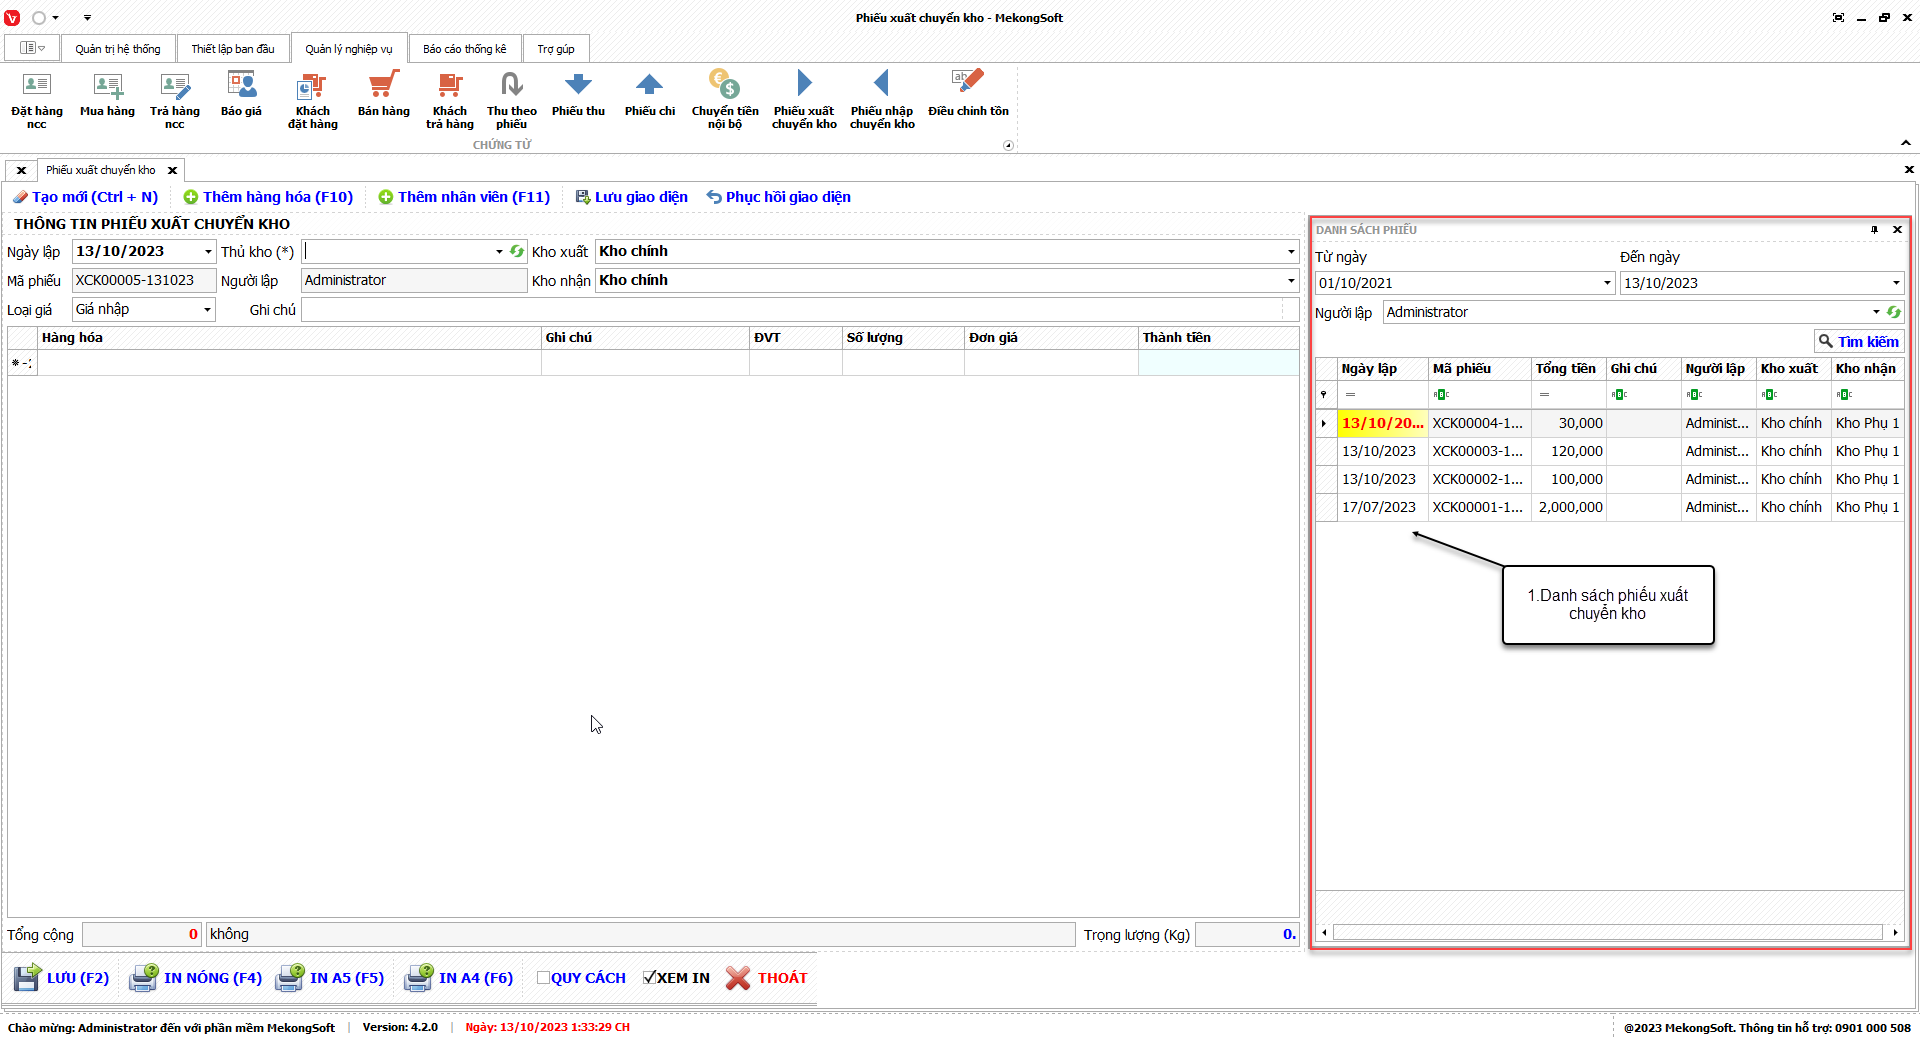Pin the Danh sách phiếu panel
The width and height of the screenshot is (1920, 1039).
1874,230
